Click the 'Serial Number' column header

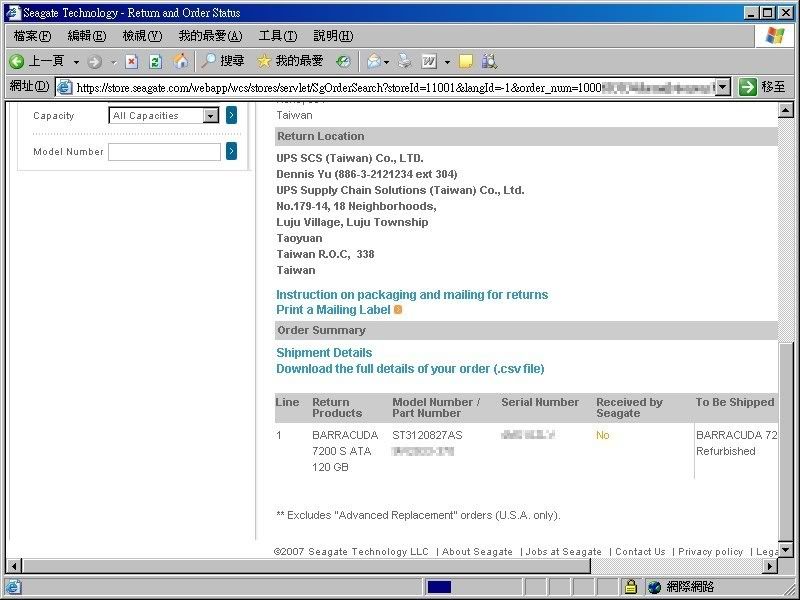tap(540, 402)
